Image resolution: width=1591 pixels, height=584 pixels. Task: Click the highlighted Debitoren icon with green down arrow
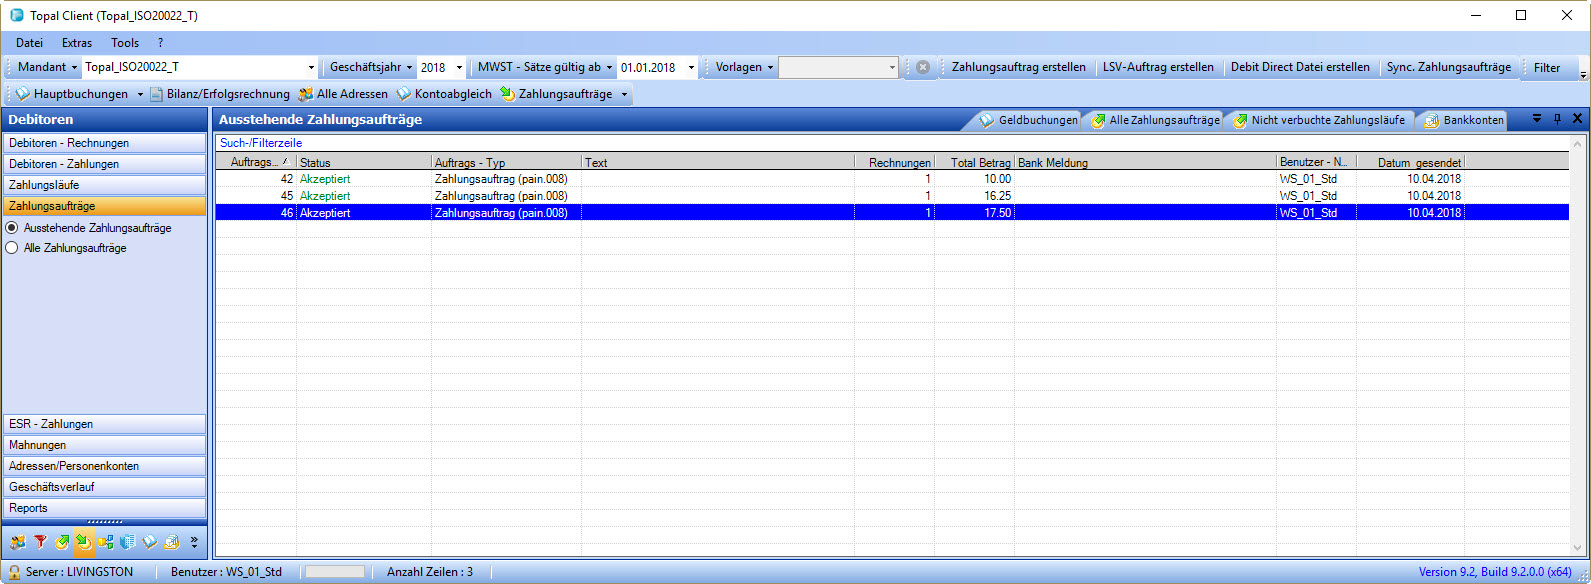tap(84, 542)
